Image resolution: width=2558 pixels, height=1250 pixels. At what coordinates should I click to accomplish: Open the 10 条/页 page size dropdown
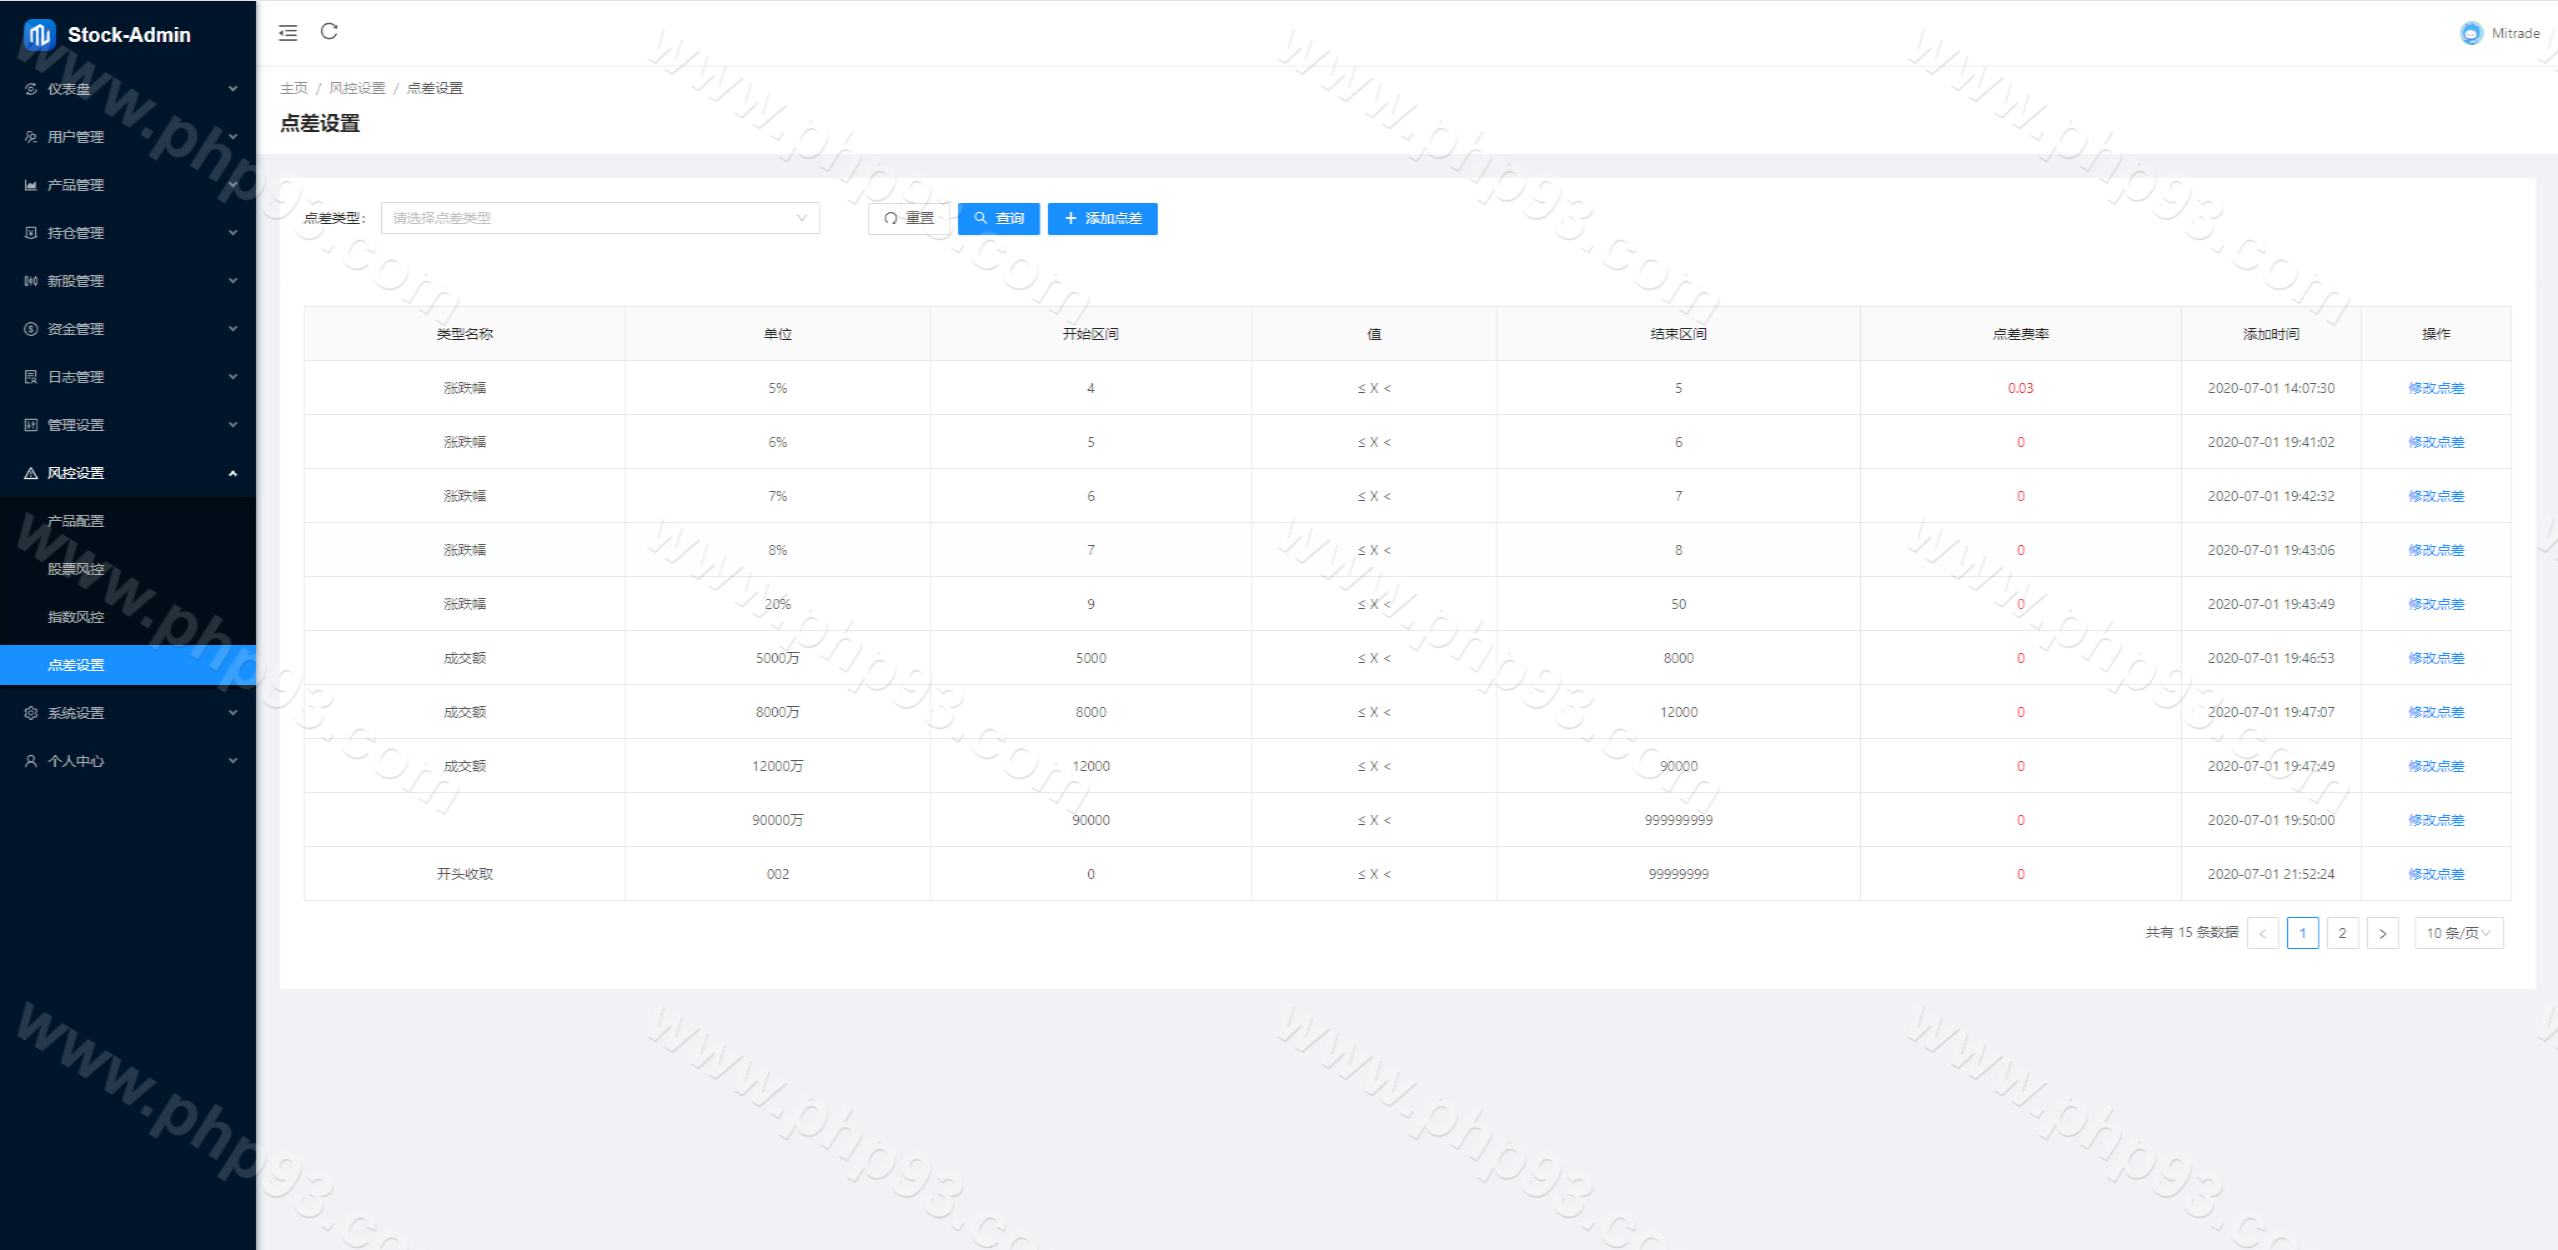coord(2458,933)
